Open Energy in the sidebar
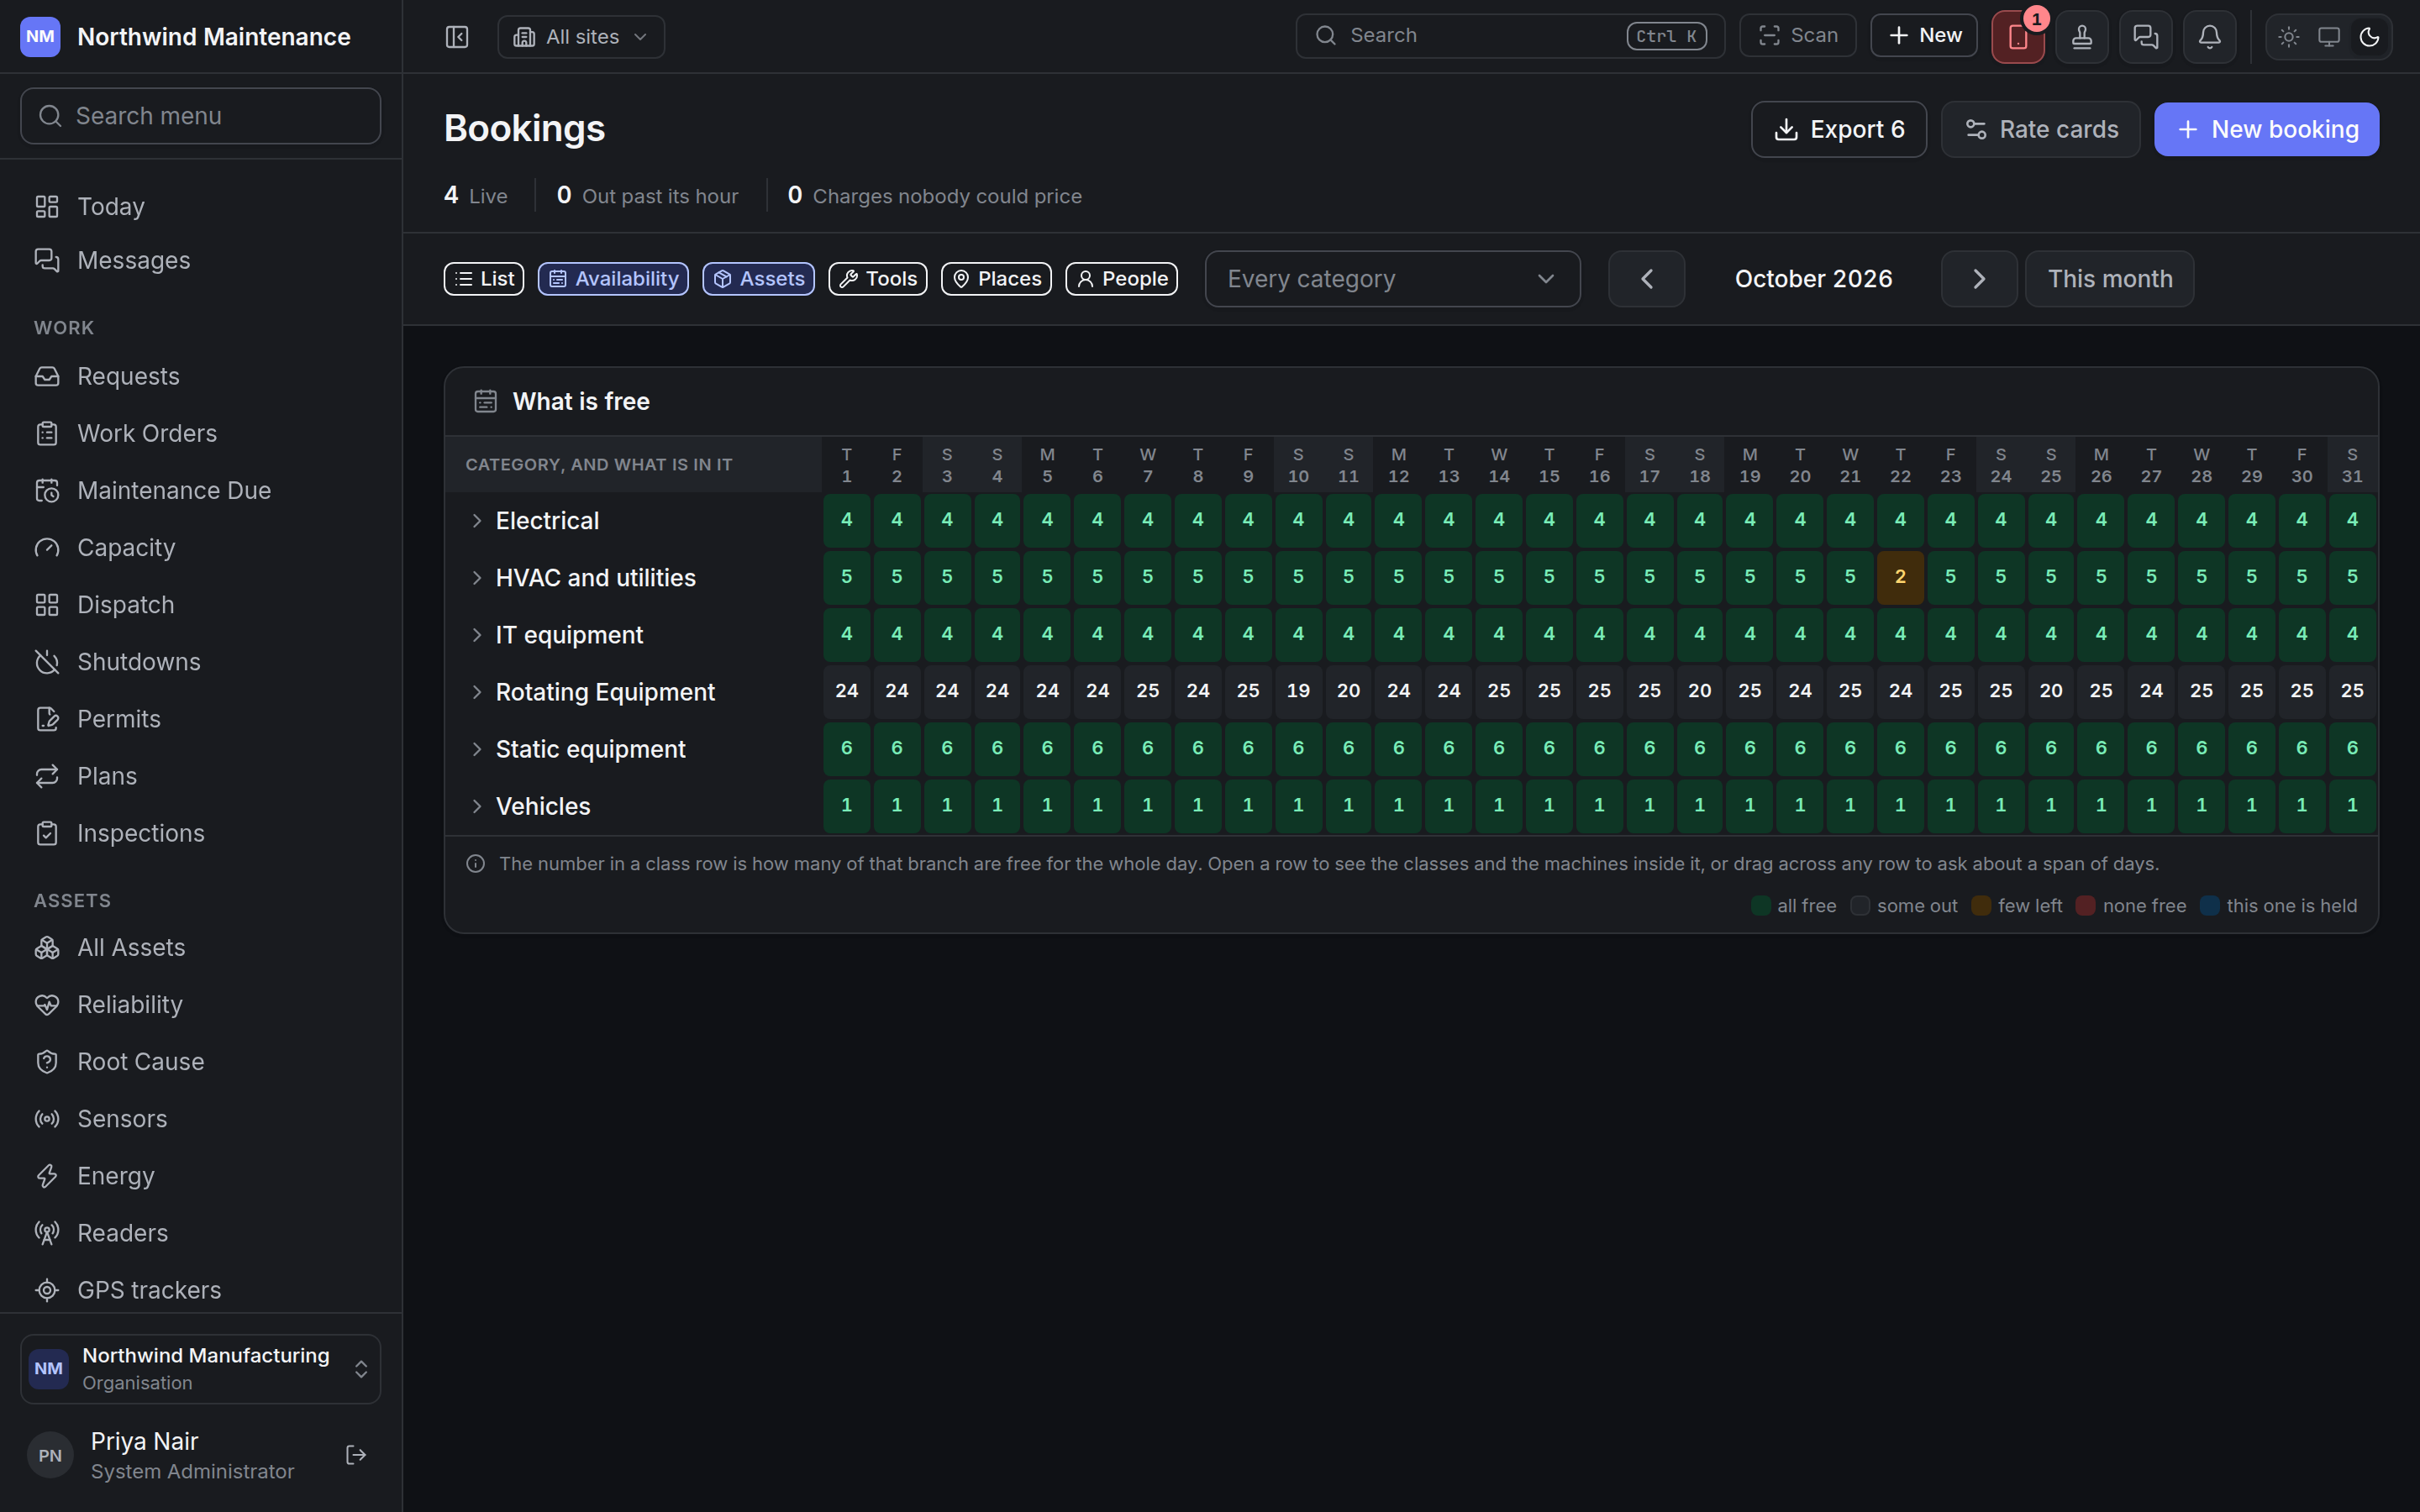This screenshot has height=1512, width=2420. click(200, 1175)
